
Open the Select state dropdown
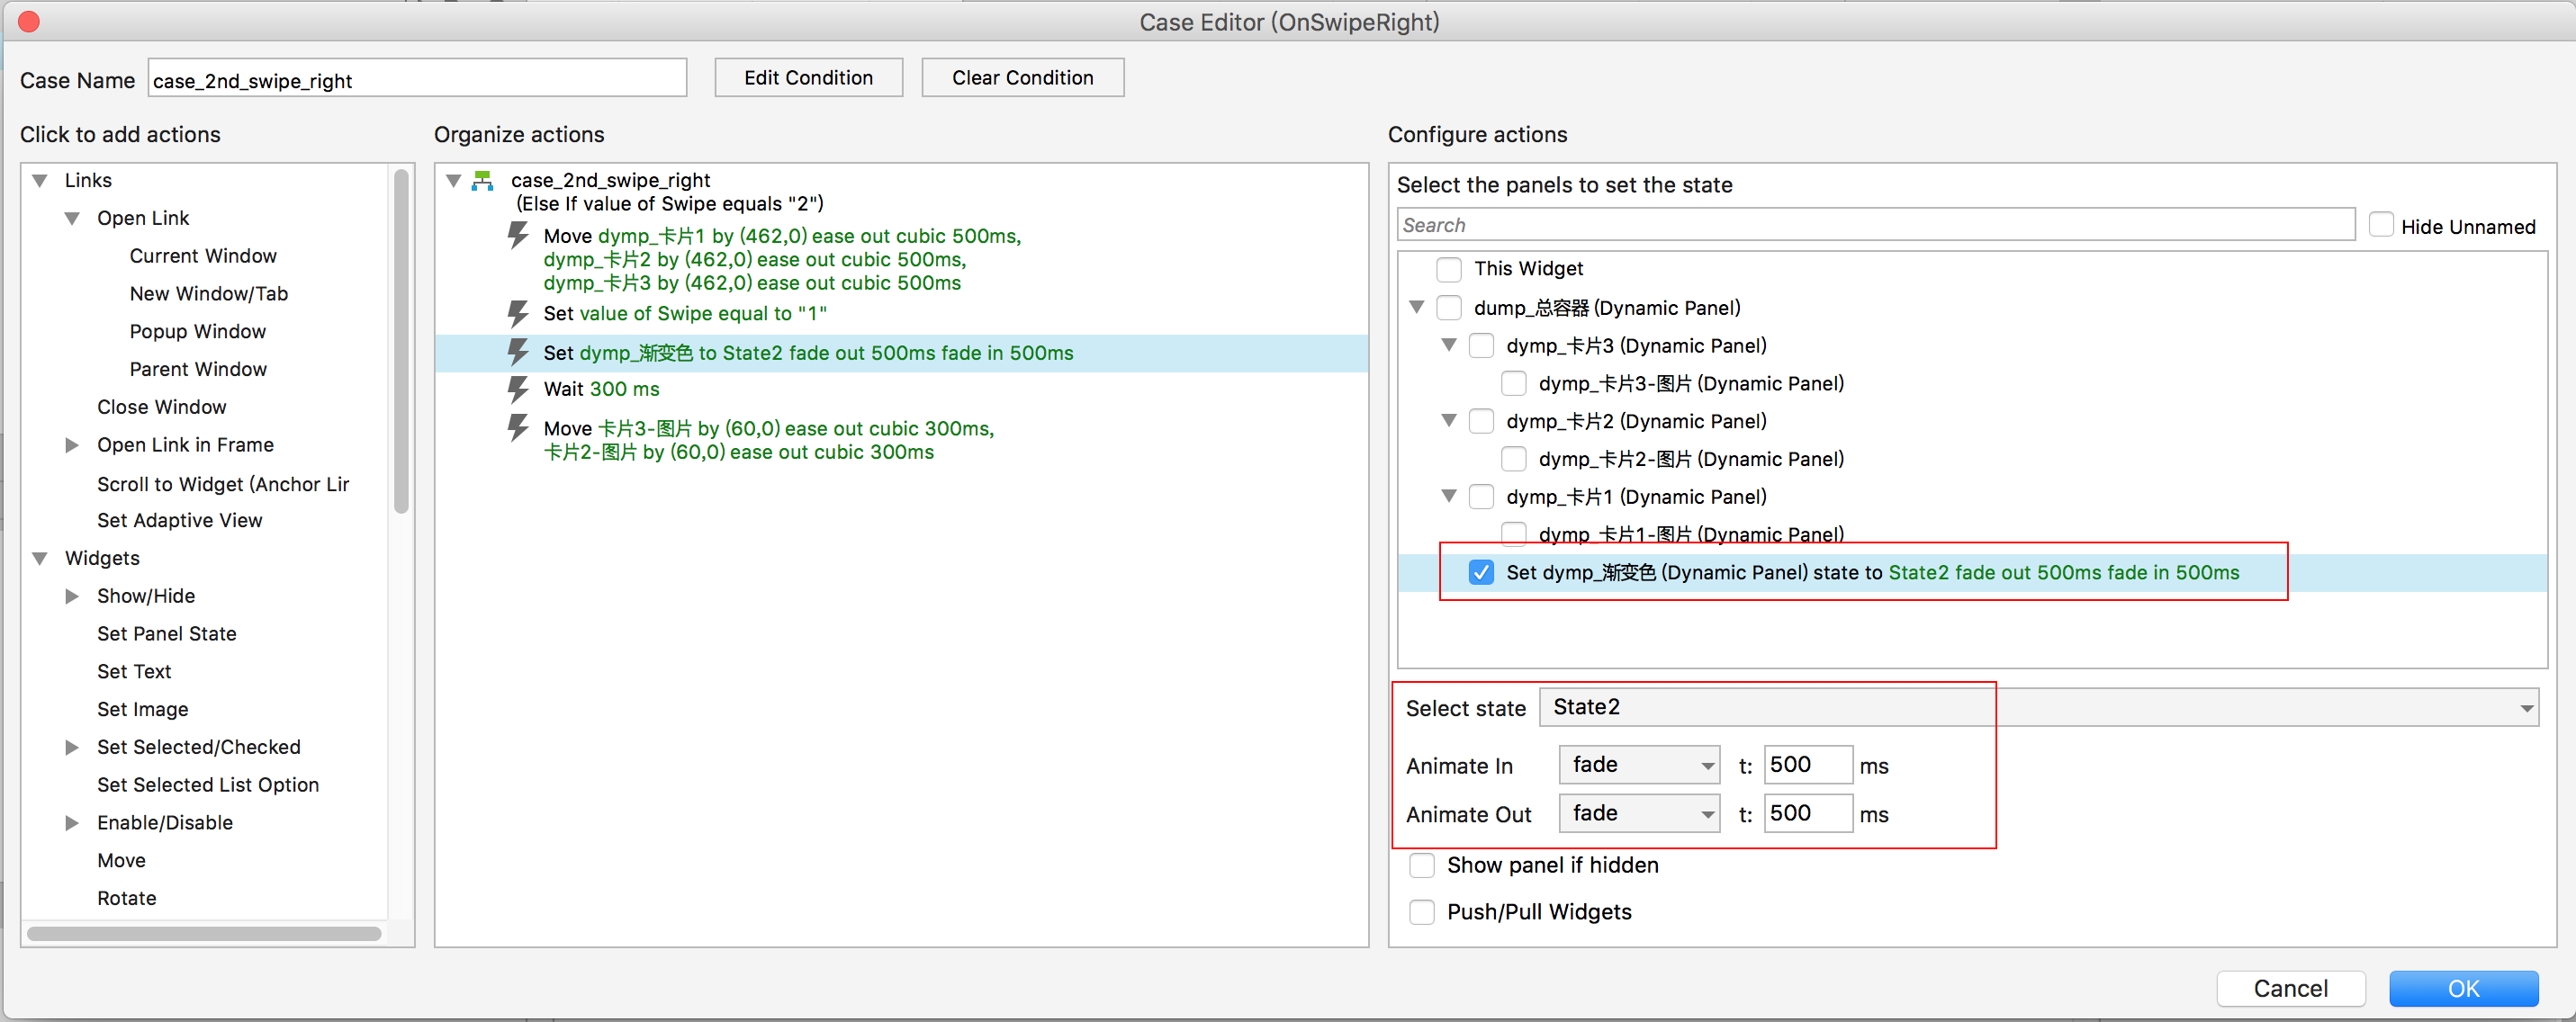pos(2038,707)
